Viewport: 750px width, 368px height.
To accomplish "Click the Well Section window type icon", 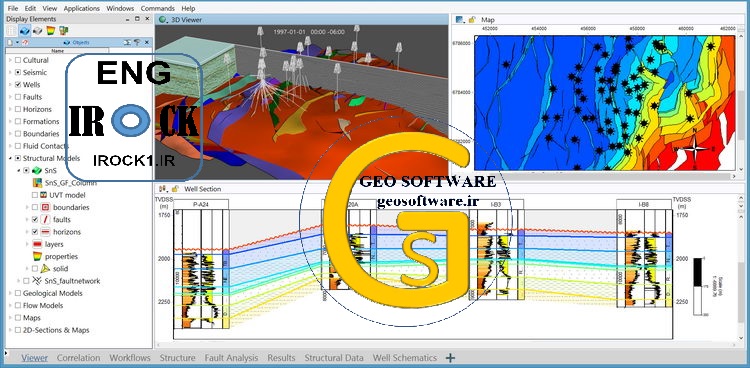I will (163, 189).
